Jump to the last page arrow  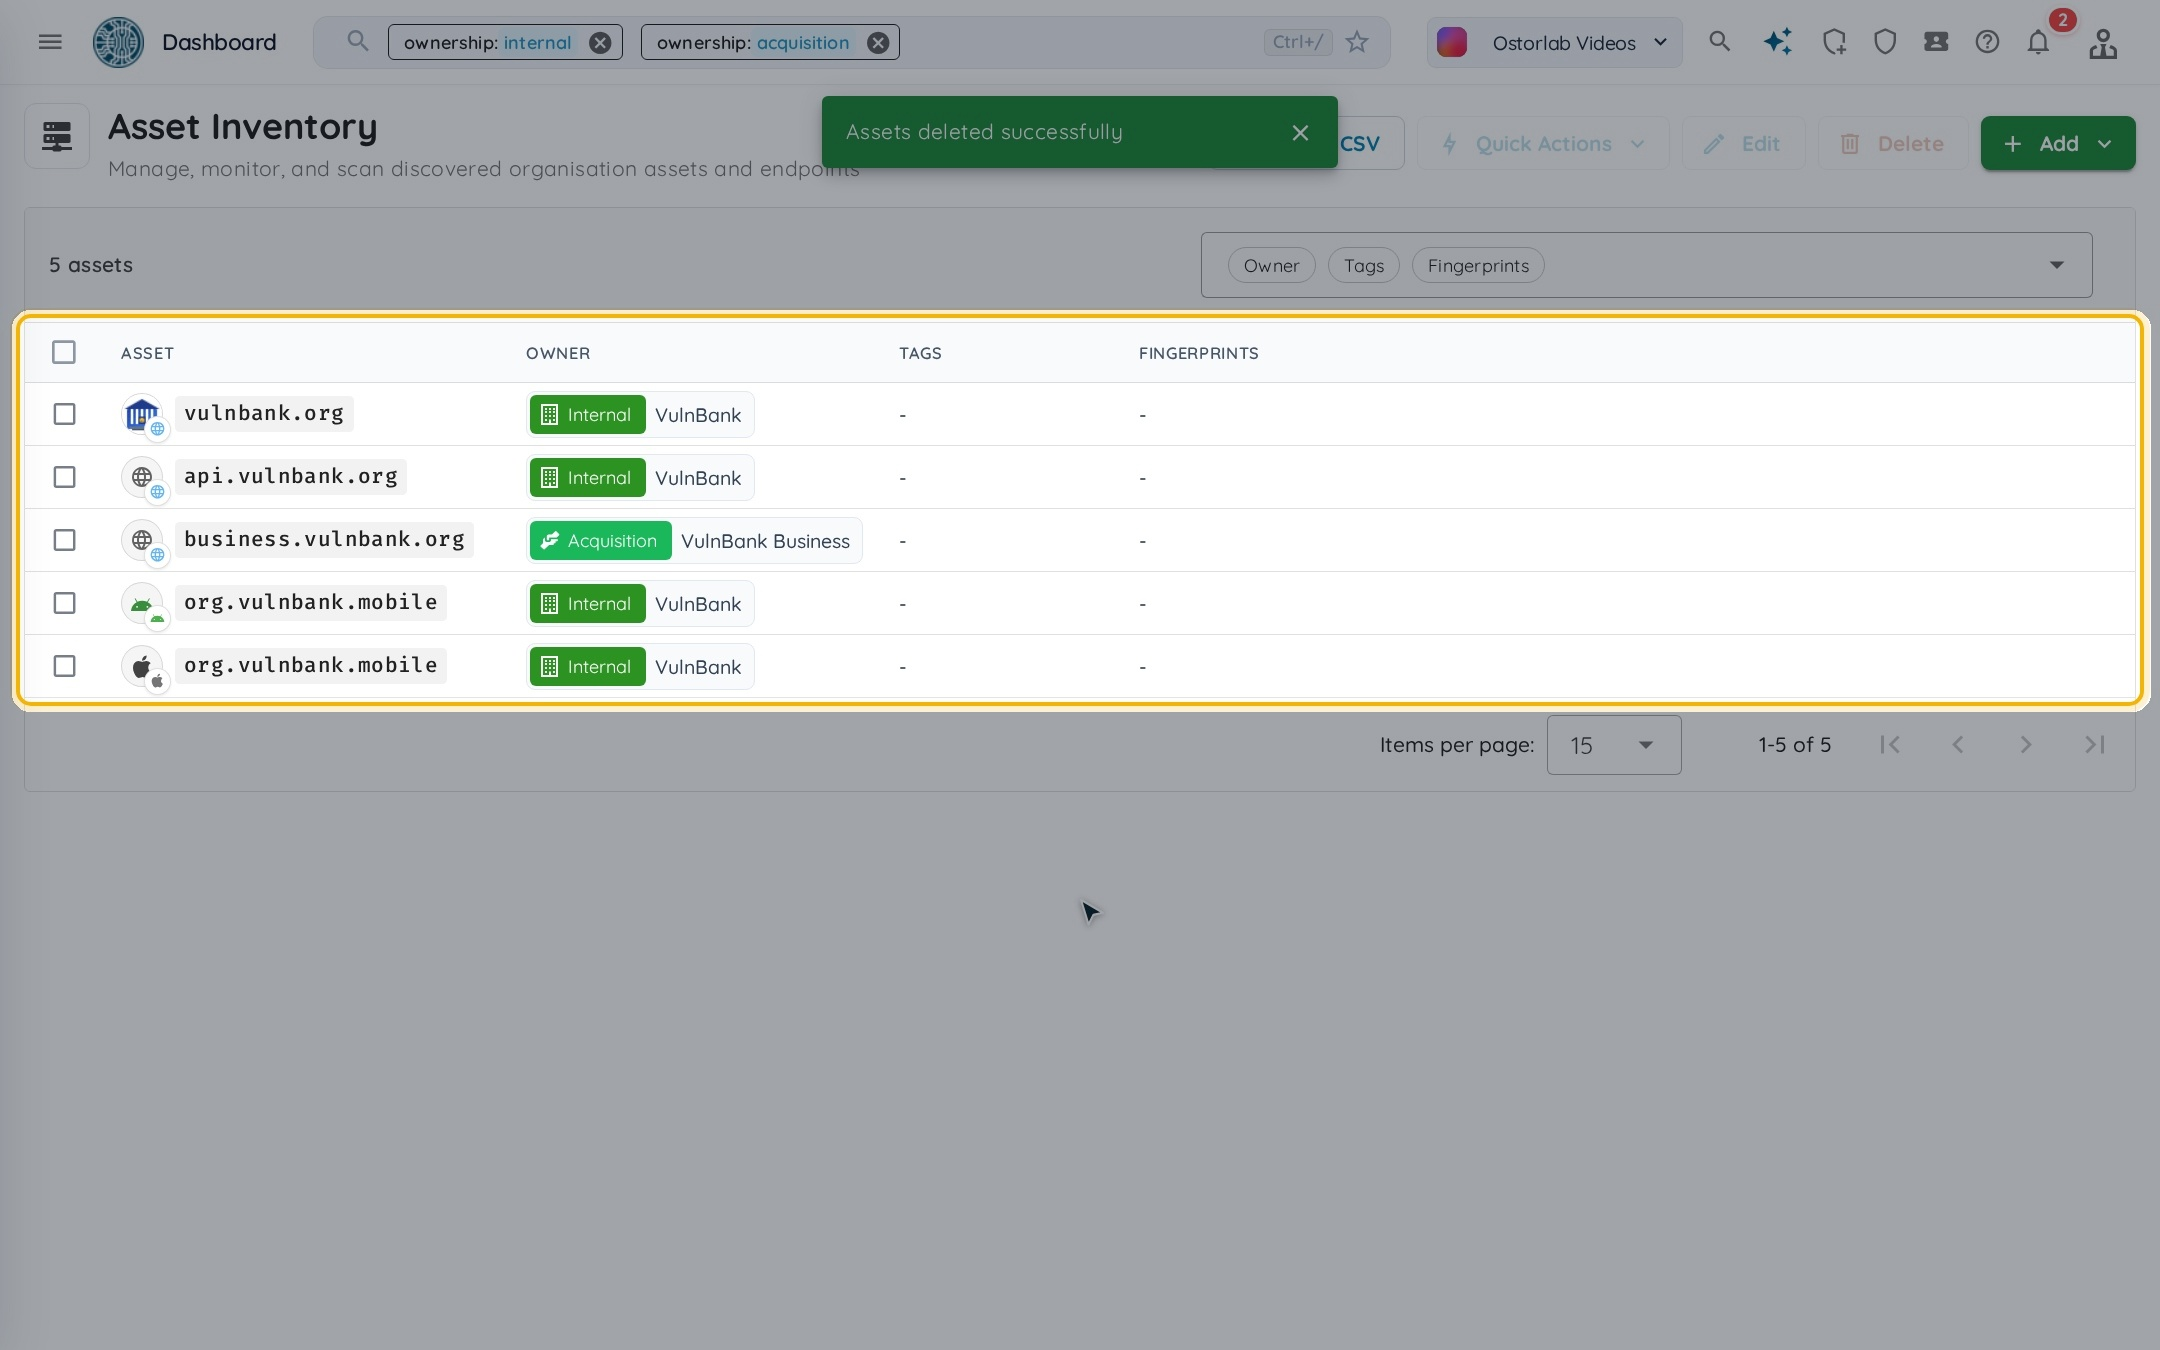point(2094,745)
